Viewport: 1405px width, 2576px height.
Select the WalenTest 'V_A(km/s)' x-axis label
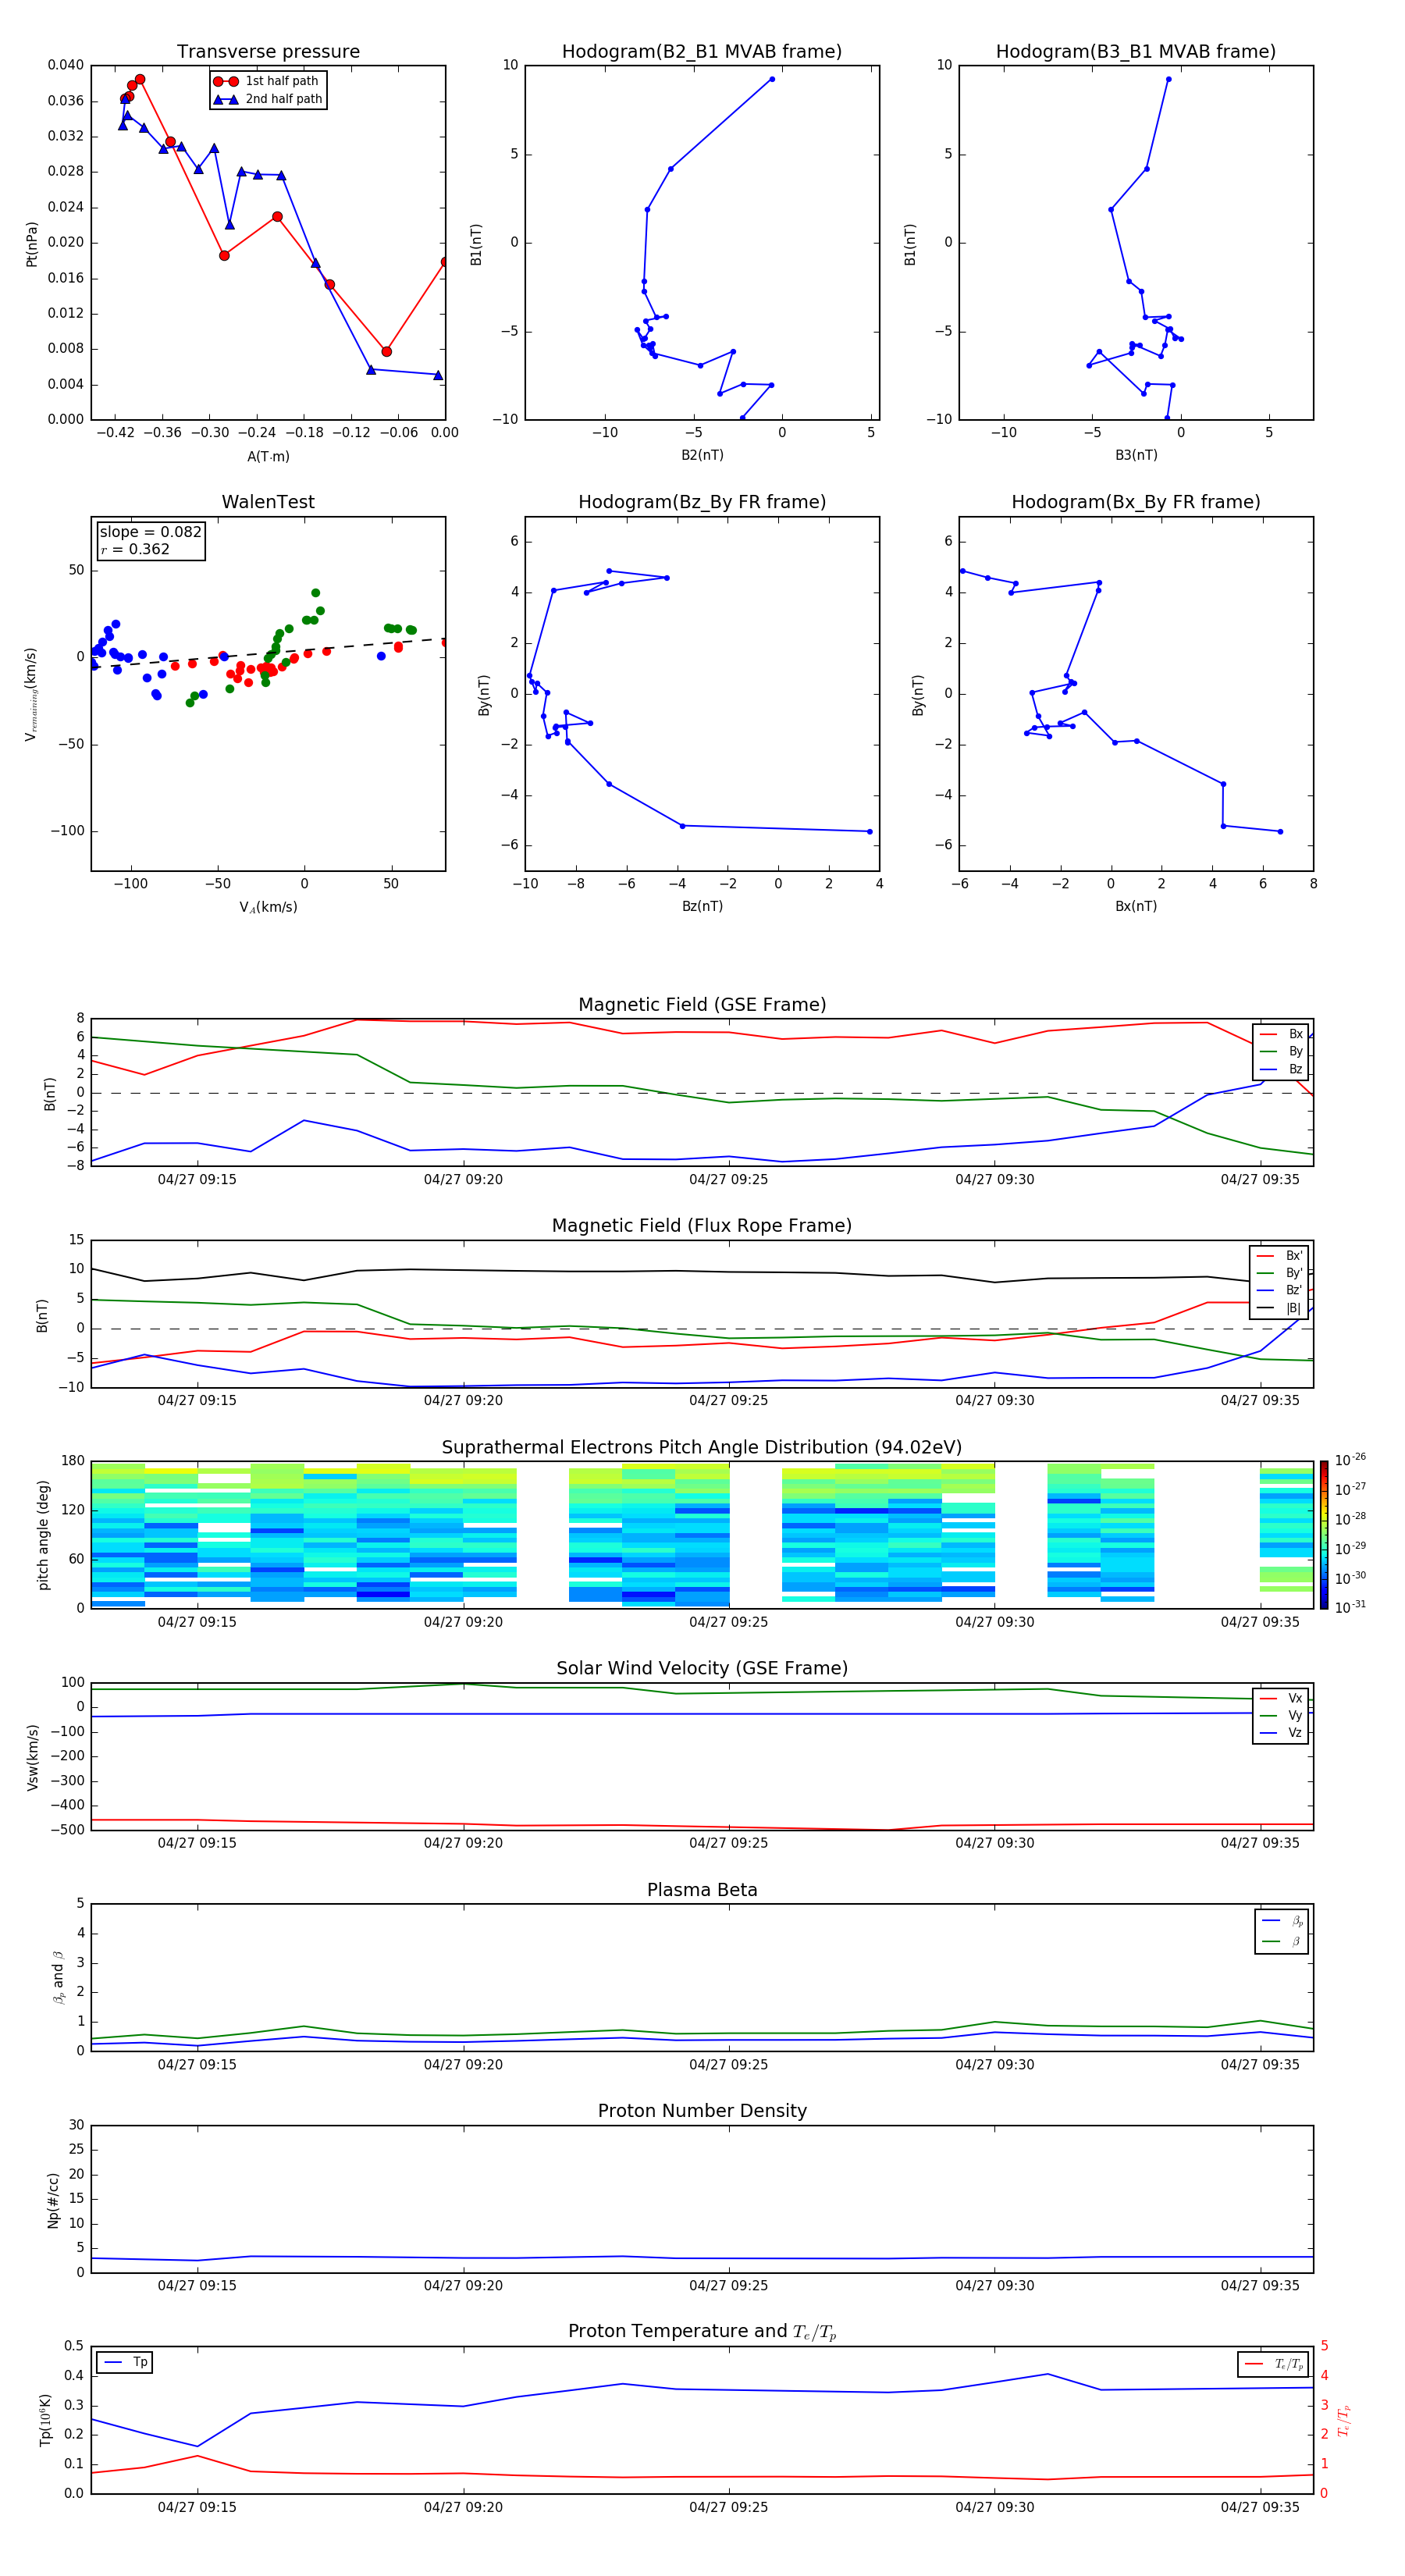(x=268, y=907)
